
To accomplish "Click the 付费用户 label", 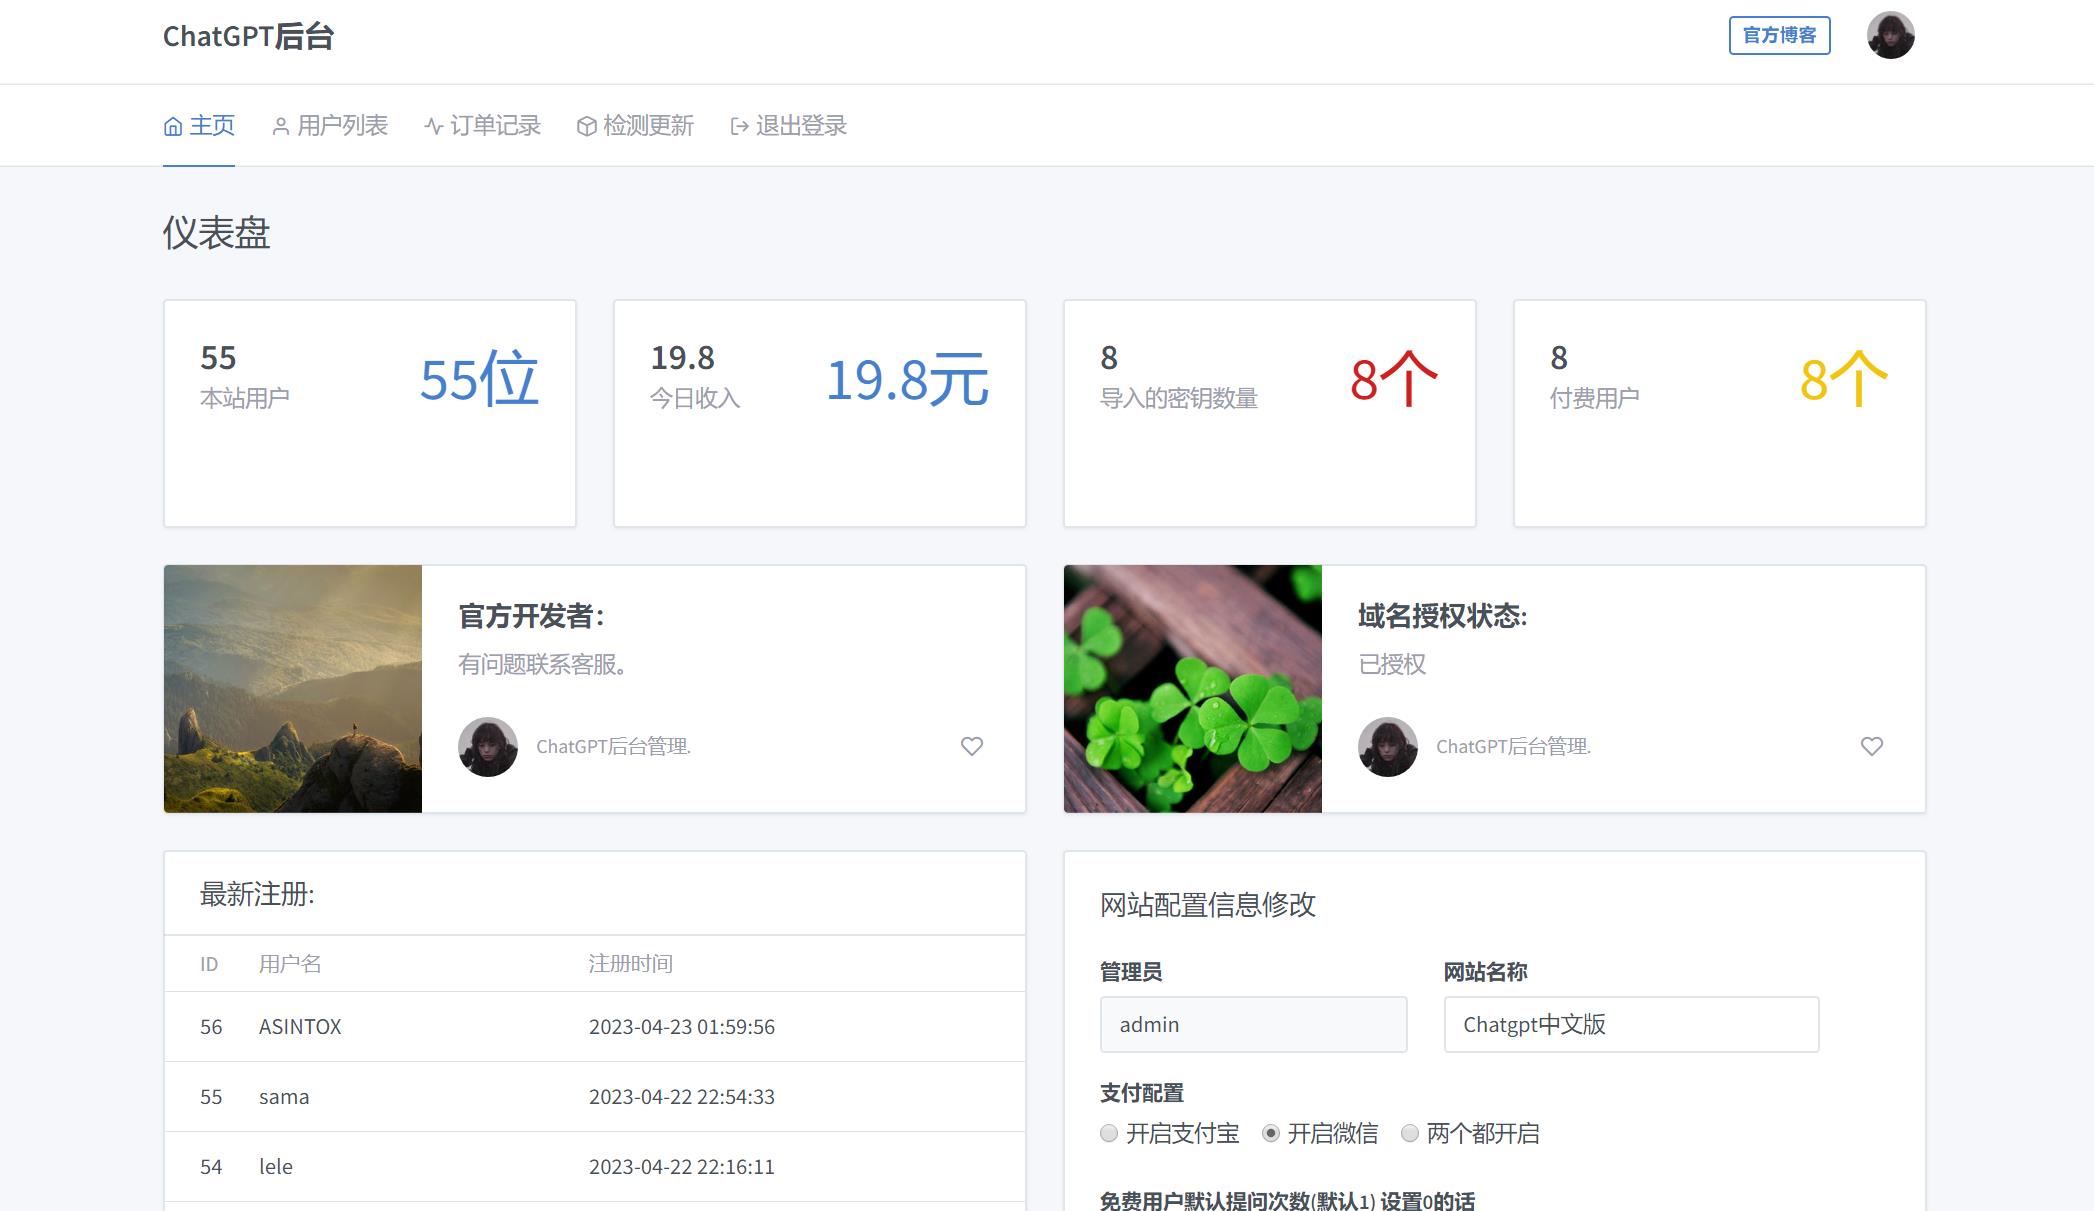I will coord(1595,398).
